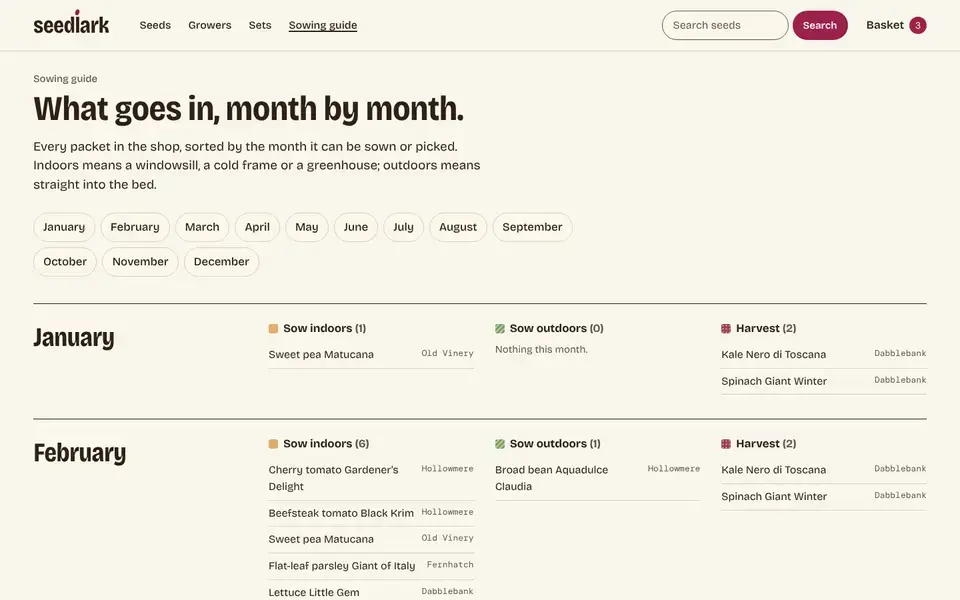Click 'Sow outdoors (1)' heading in February

(555, 444)
